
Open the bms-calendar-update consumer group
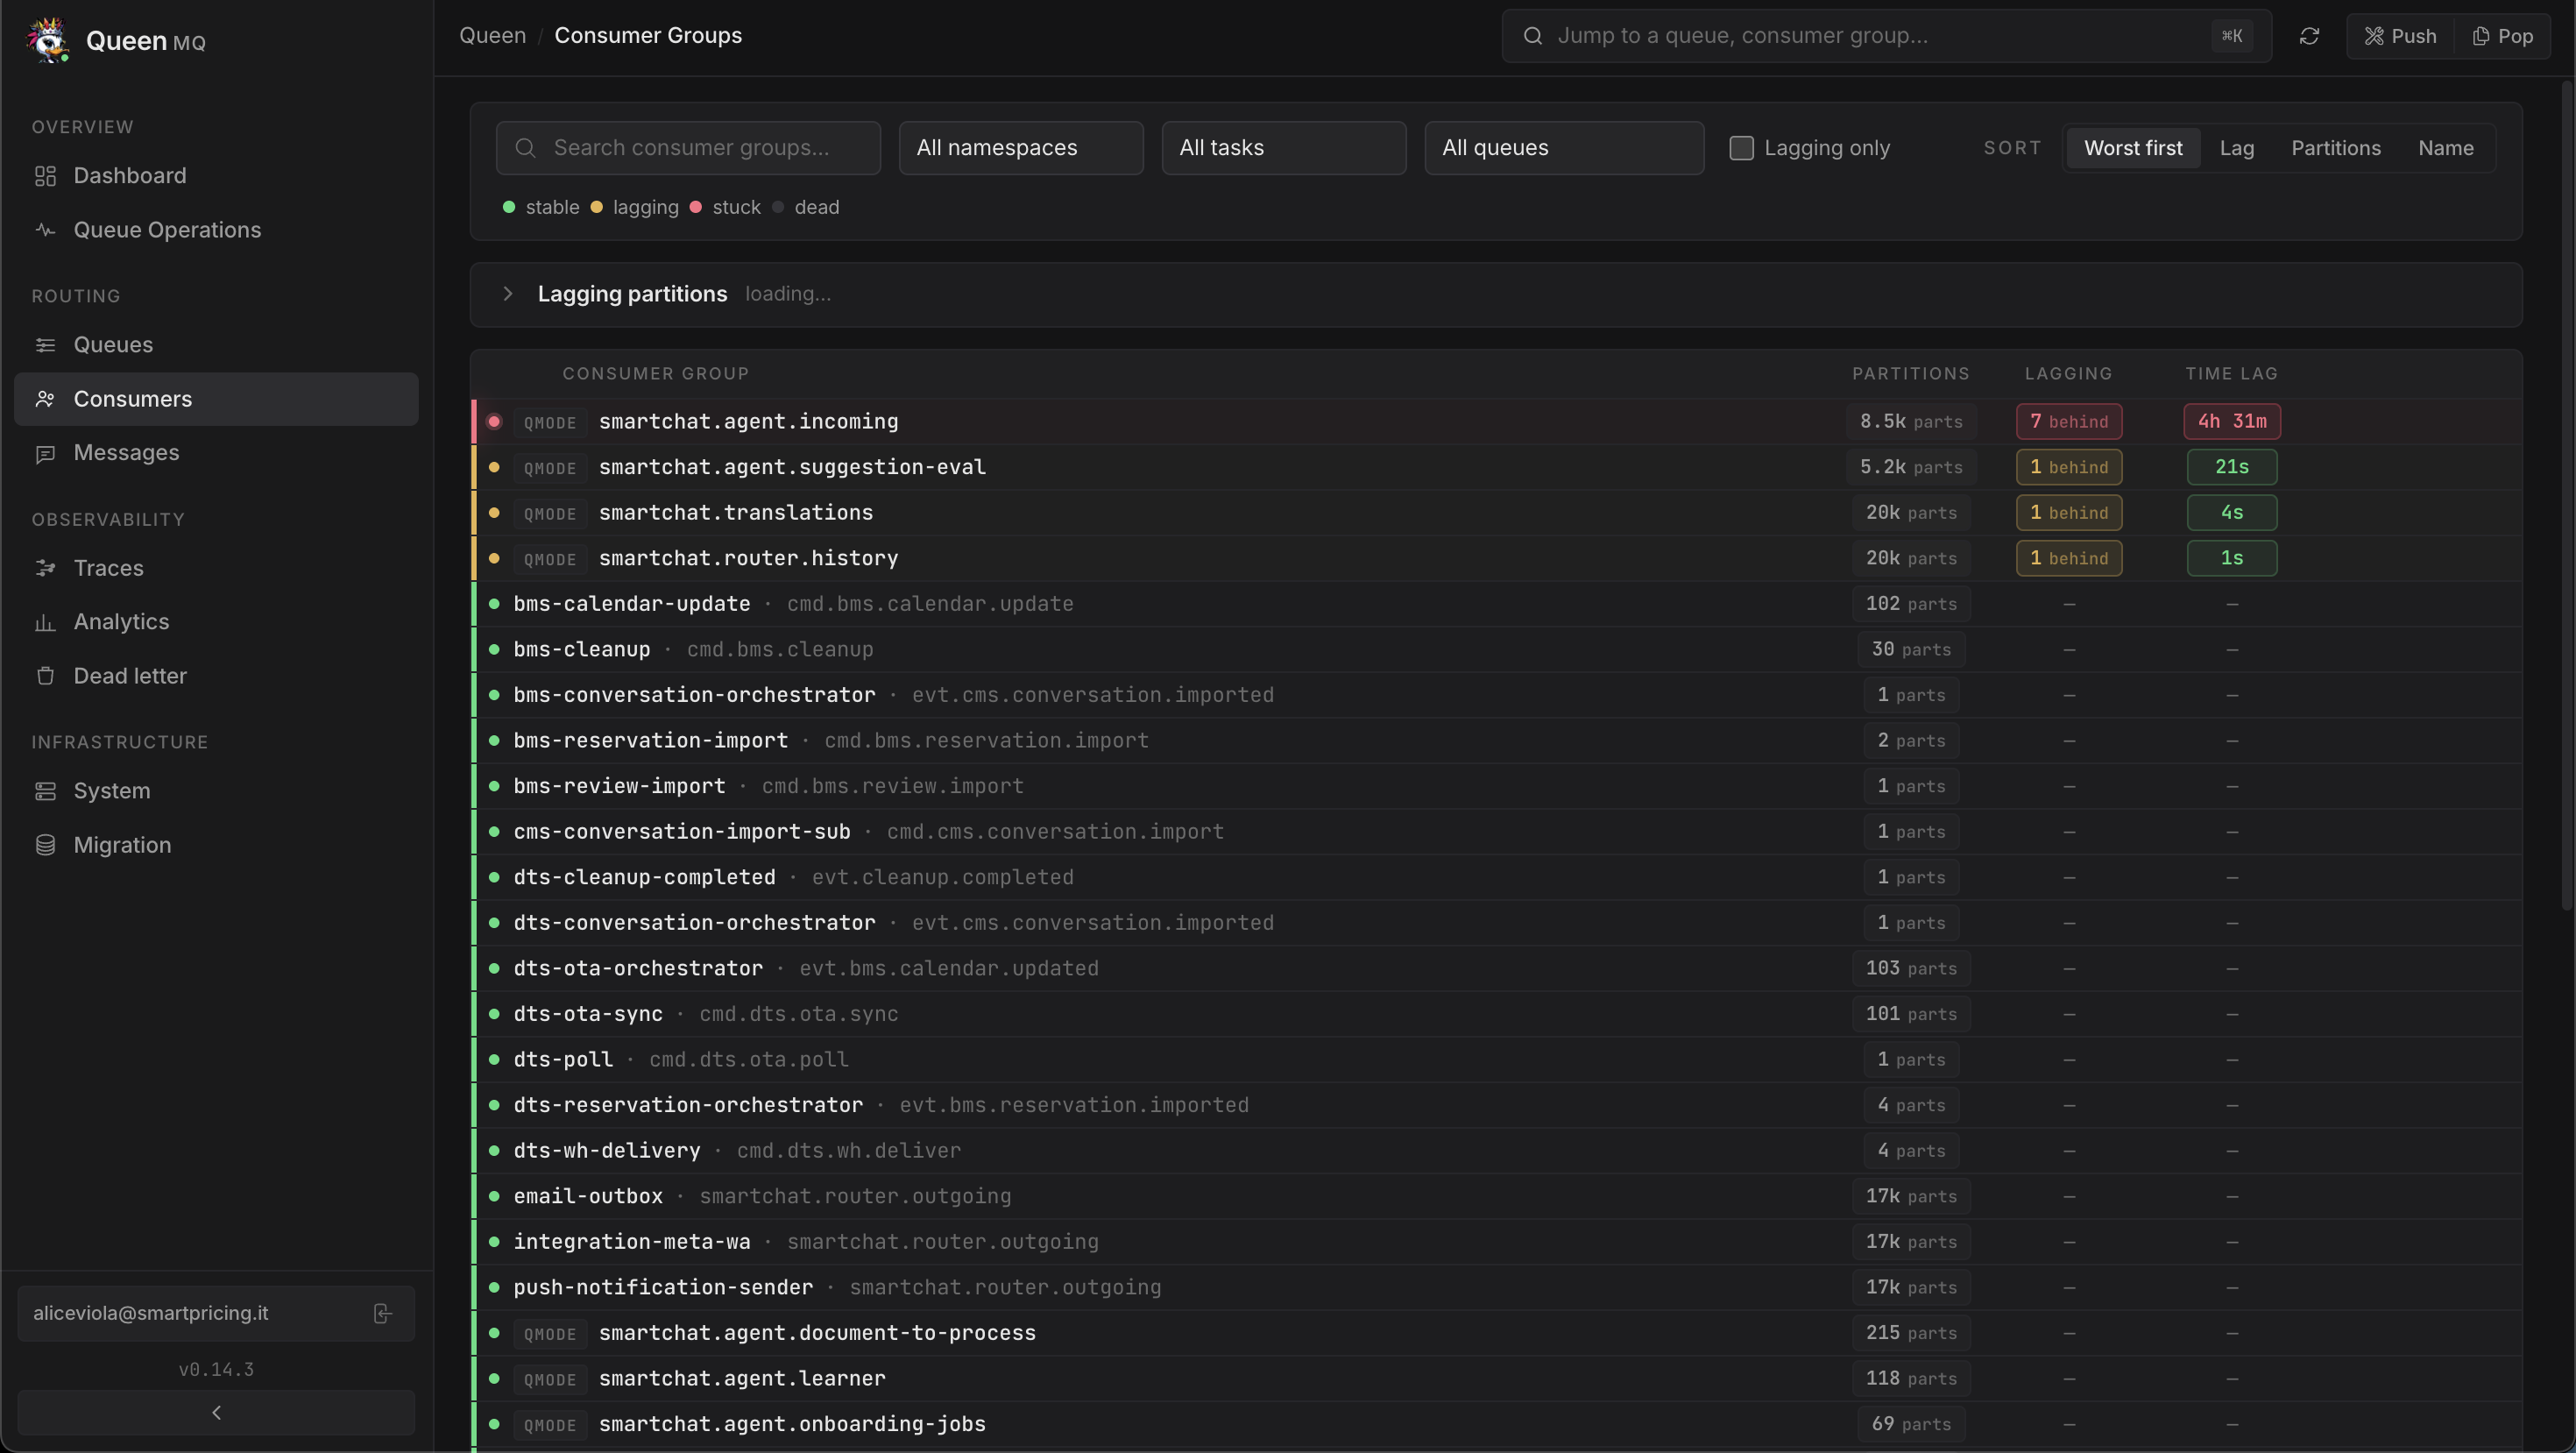(x=1496, y=604)
